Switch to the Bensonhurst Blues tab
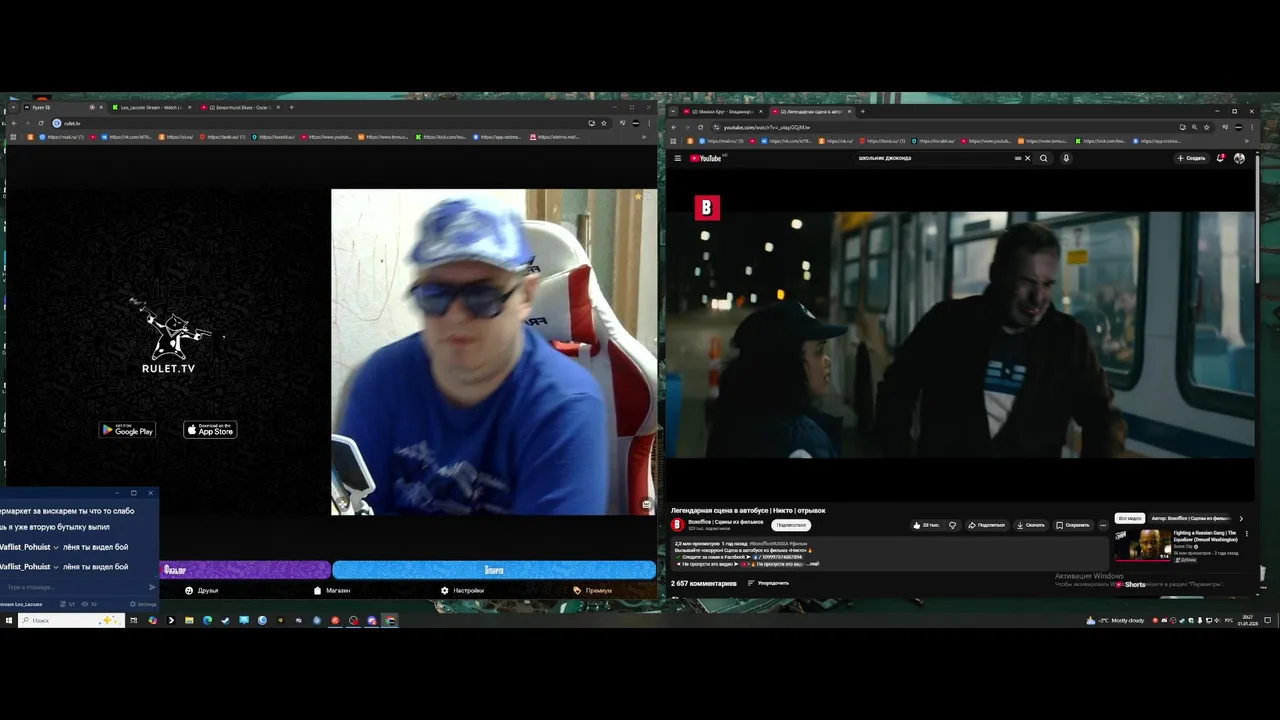 point(240,107)
